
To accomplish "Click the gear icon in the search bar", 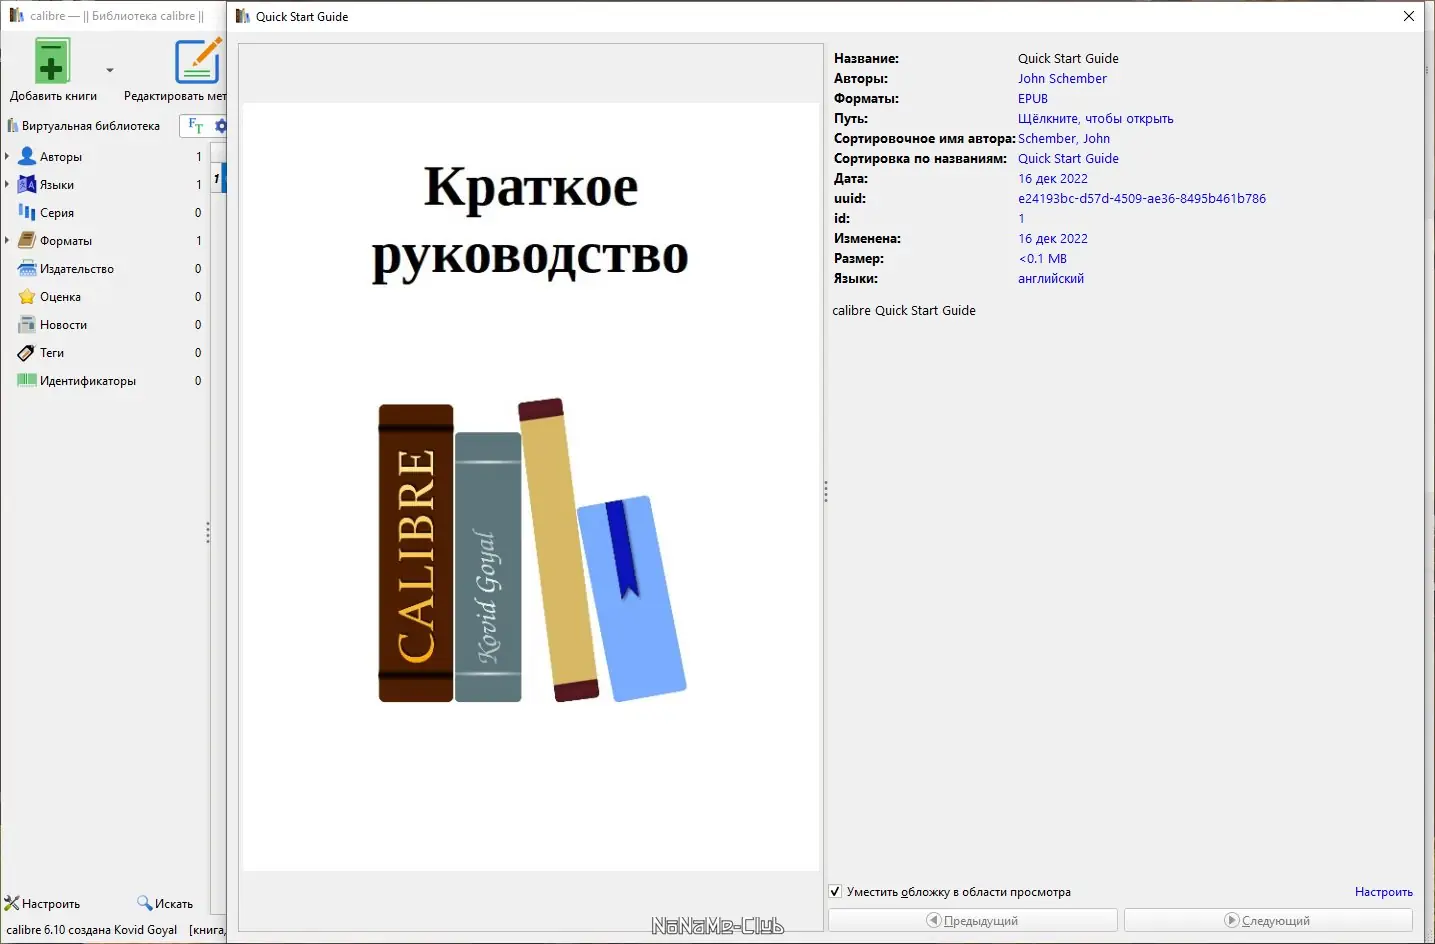I will [221, 126].
